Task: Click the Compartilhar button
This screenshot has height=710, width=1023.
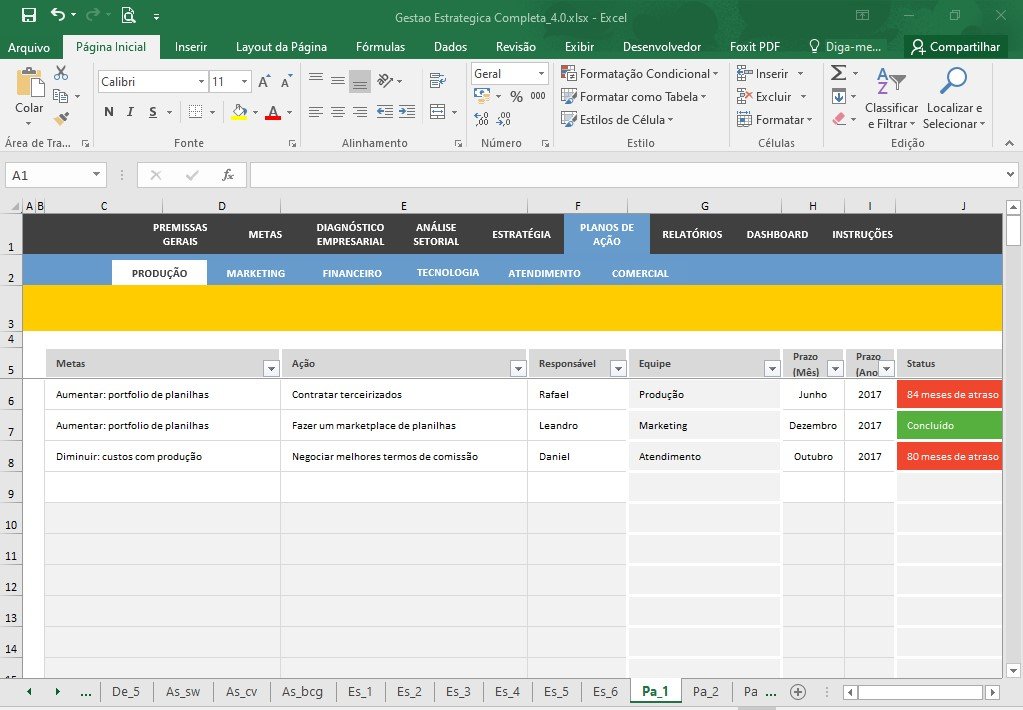Action: (956, 47)
